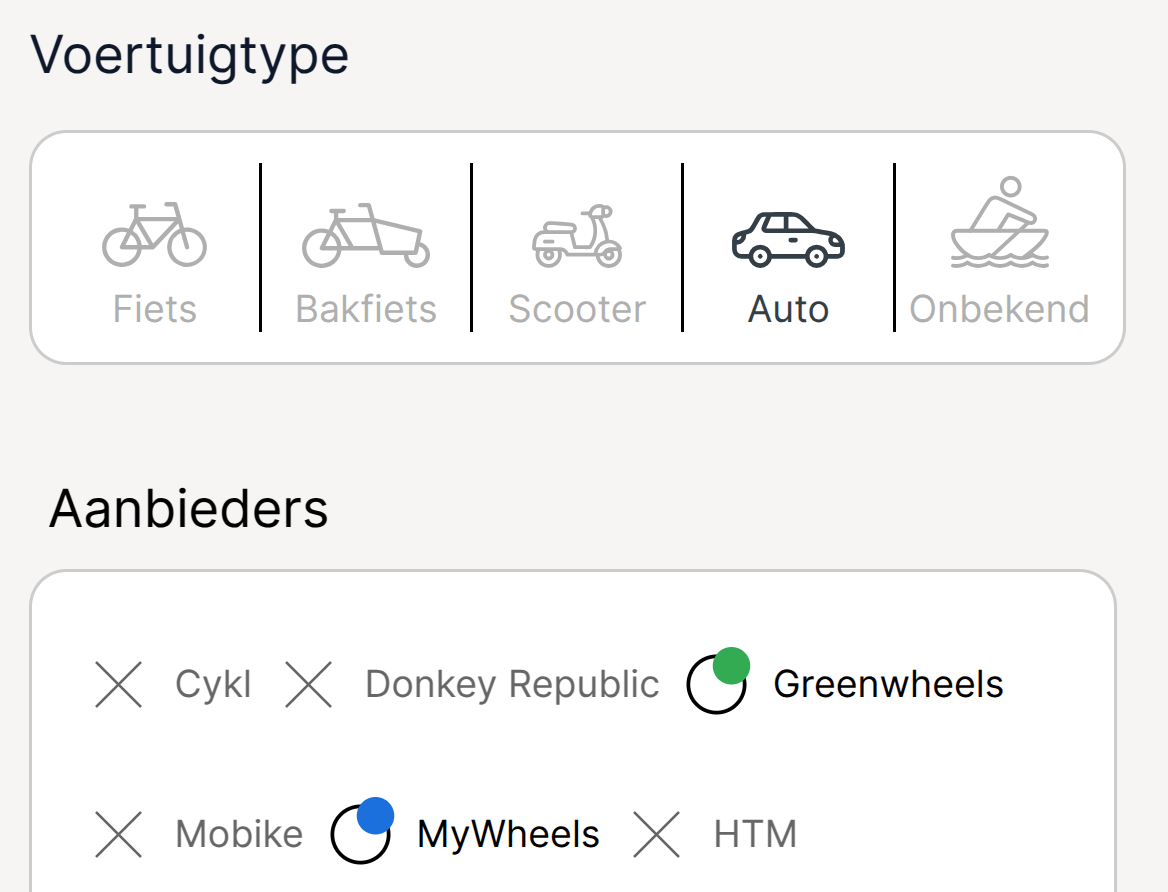Disable the Greenwheels provider toggle

click(718, 681)
